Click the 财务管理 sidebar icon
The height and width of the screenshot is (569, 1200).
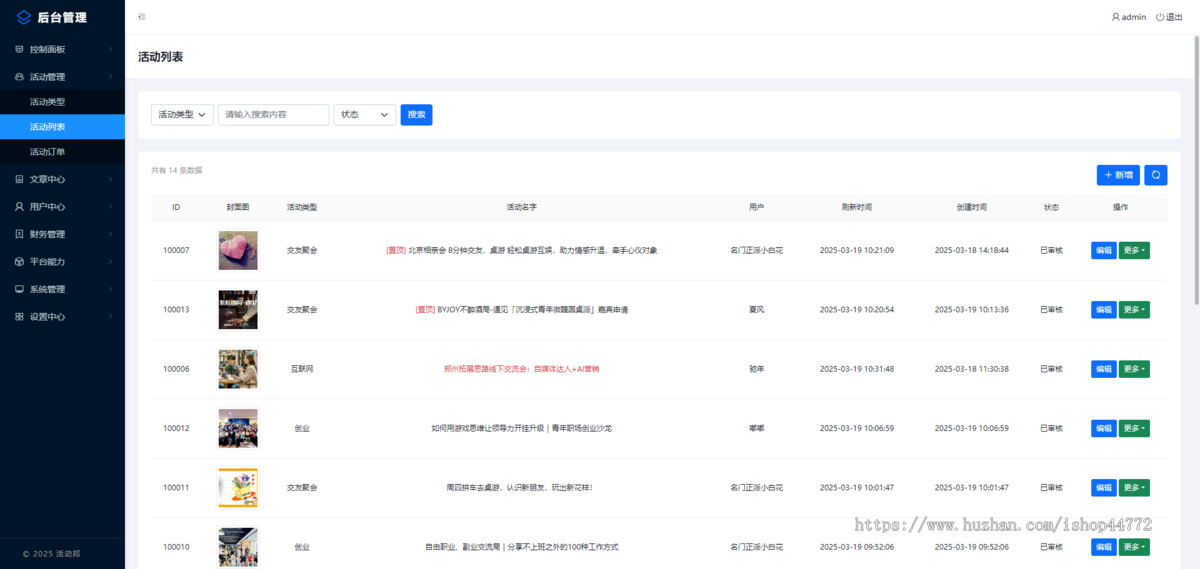coord(19,234)
